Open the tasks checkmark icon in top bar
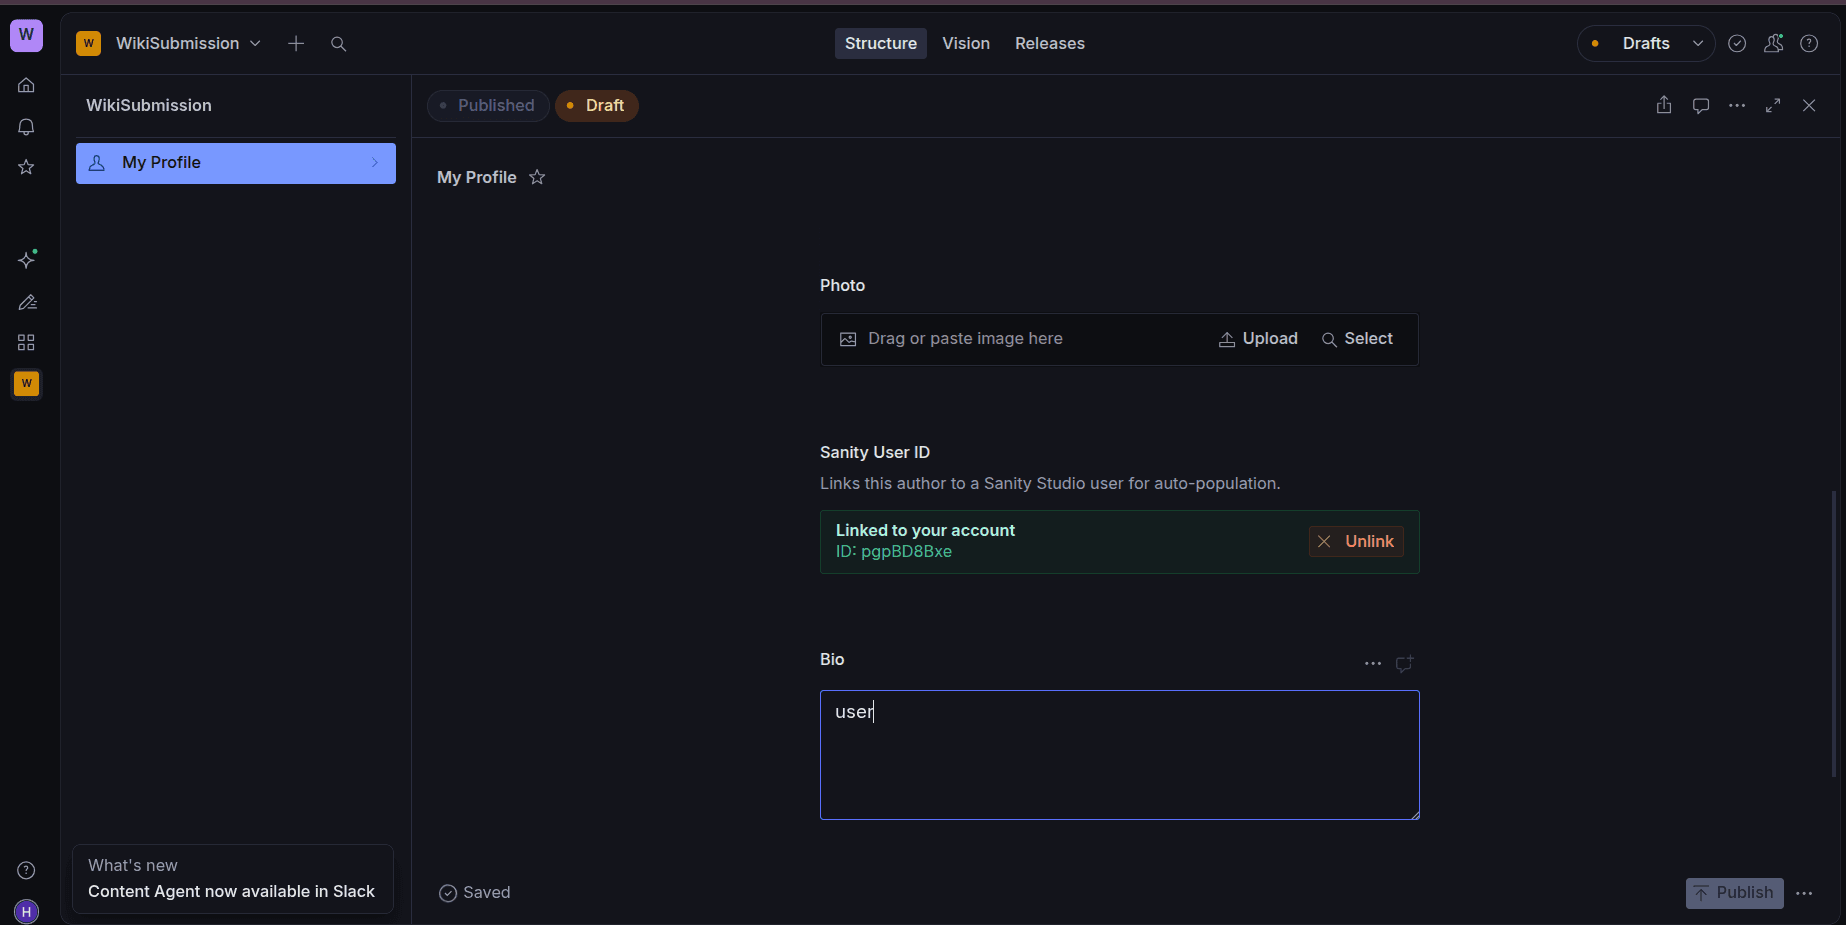The width and height of the screenshot is (1846, 925). [x=1737, y=44]
